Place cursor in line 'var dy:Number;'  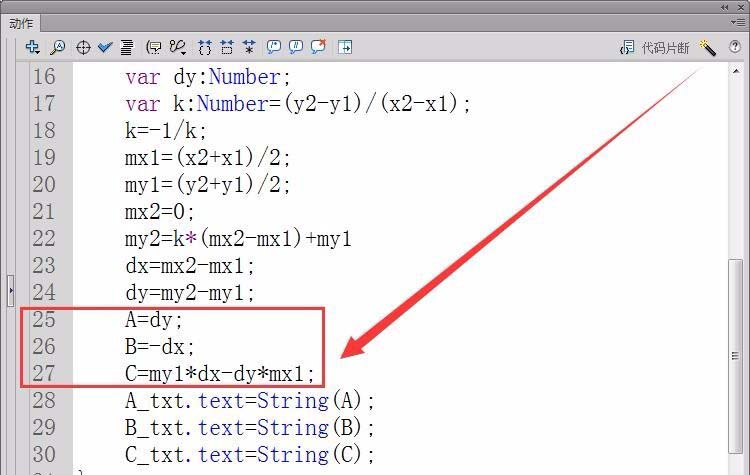pyautogui.click(x=208, y=77)
